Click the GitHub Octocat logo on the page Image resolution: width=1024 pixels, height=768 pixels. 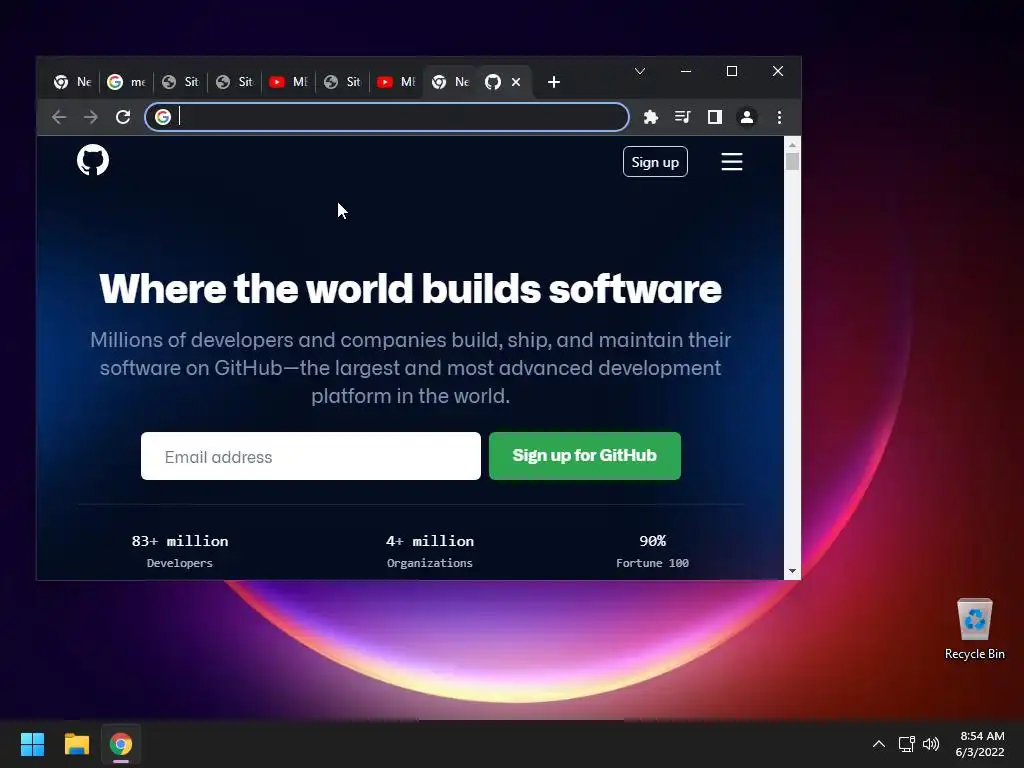coord(93,160)
